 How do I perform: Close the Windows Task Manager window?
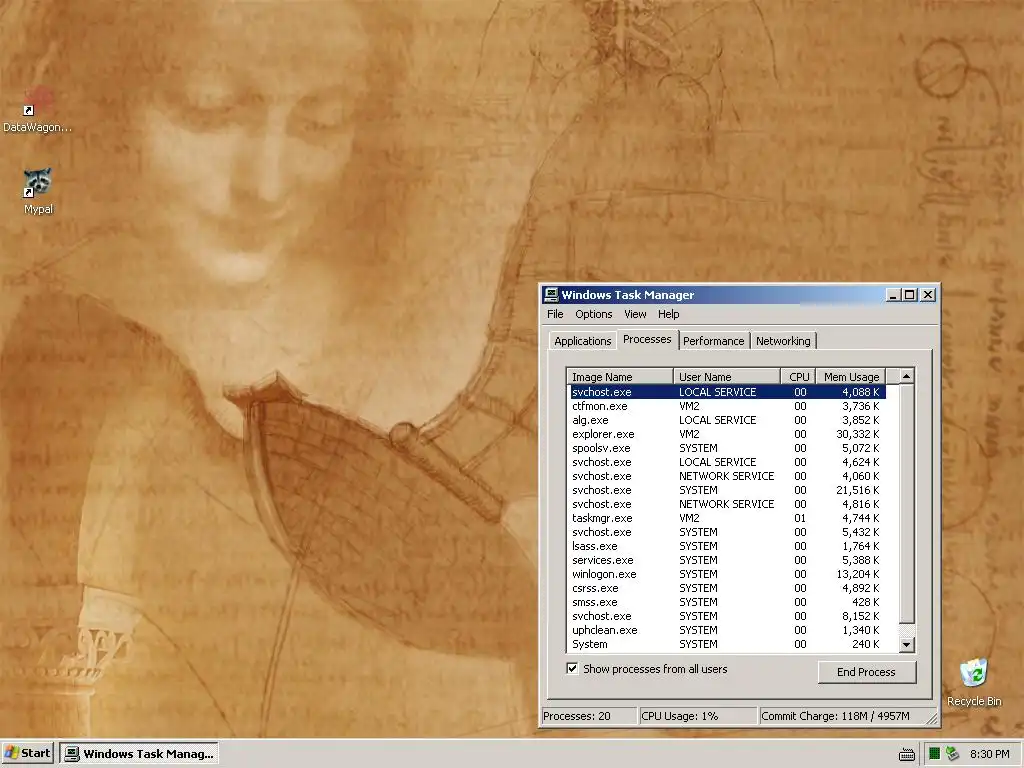[927, 295]
